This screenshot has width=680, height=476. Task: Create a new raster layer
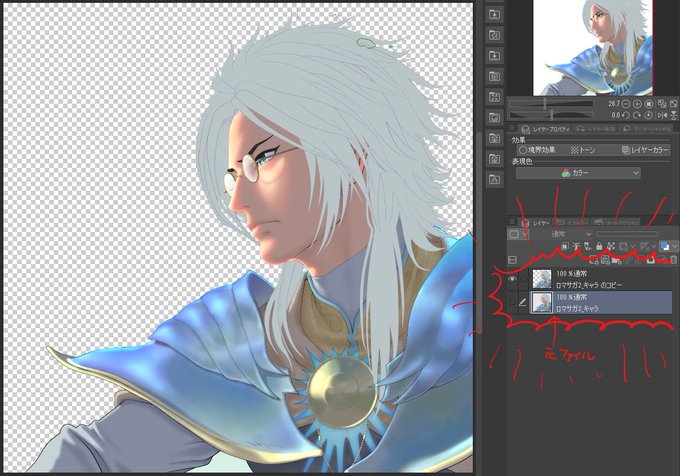pos(594,260)
